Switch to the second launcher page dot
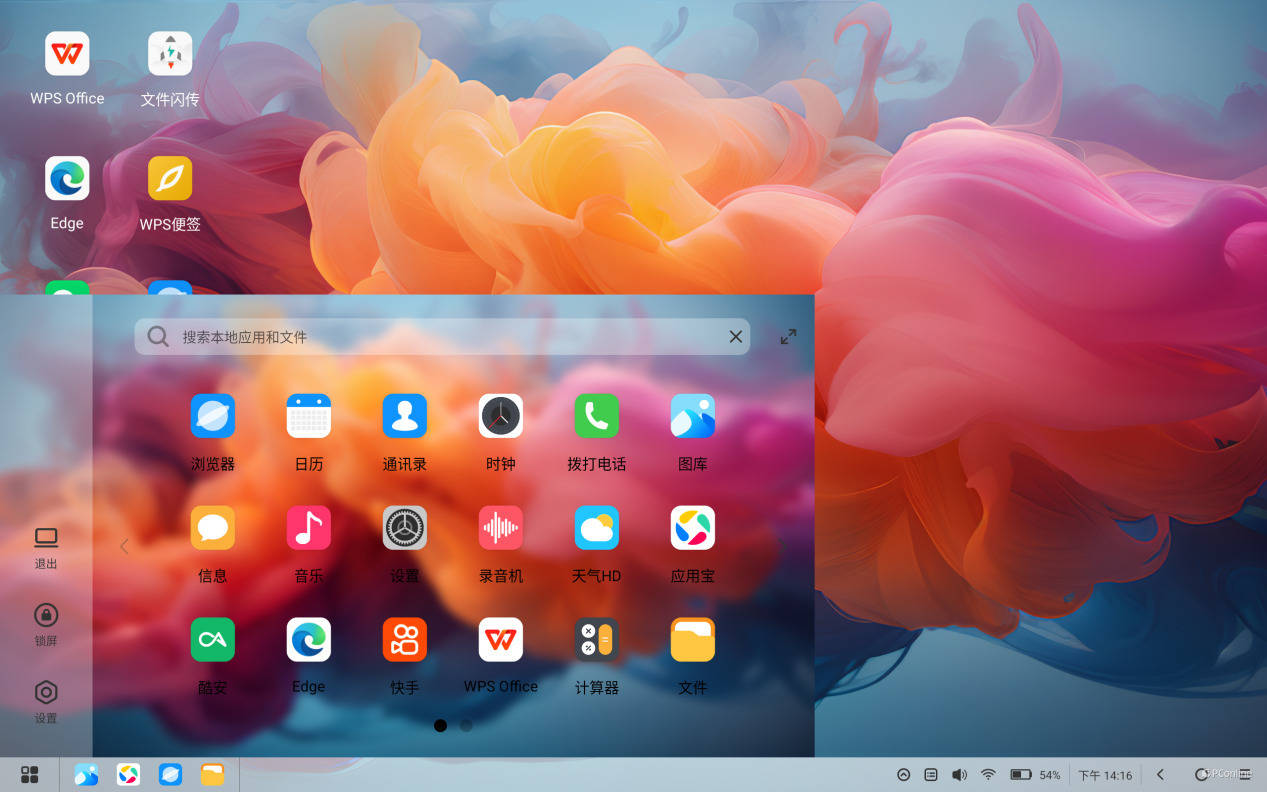This screenshot has height=792, width=1267. coord(466,726)
